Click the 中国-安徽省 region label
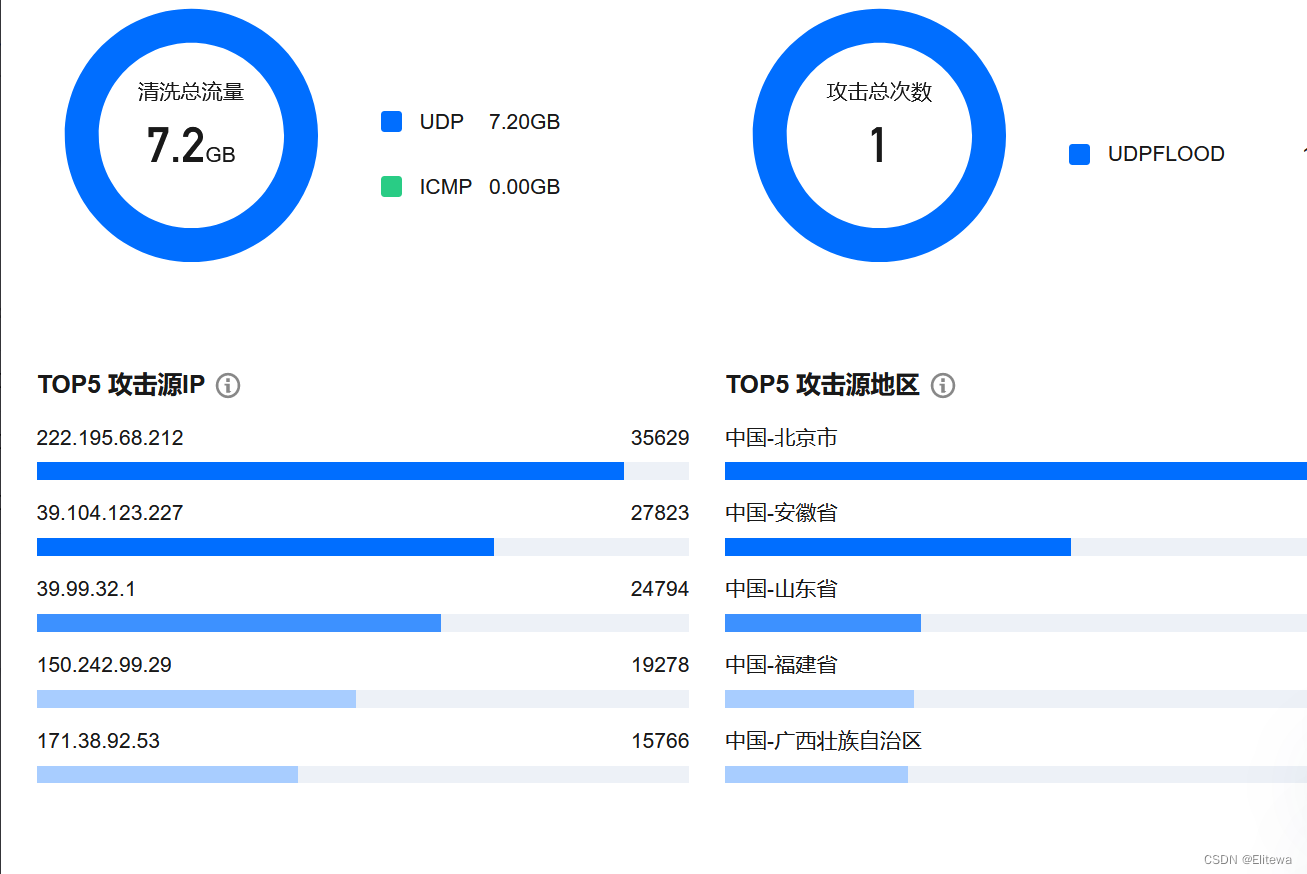 pos(781,513)
